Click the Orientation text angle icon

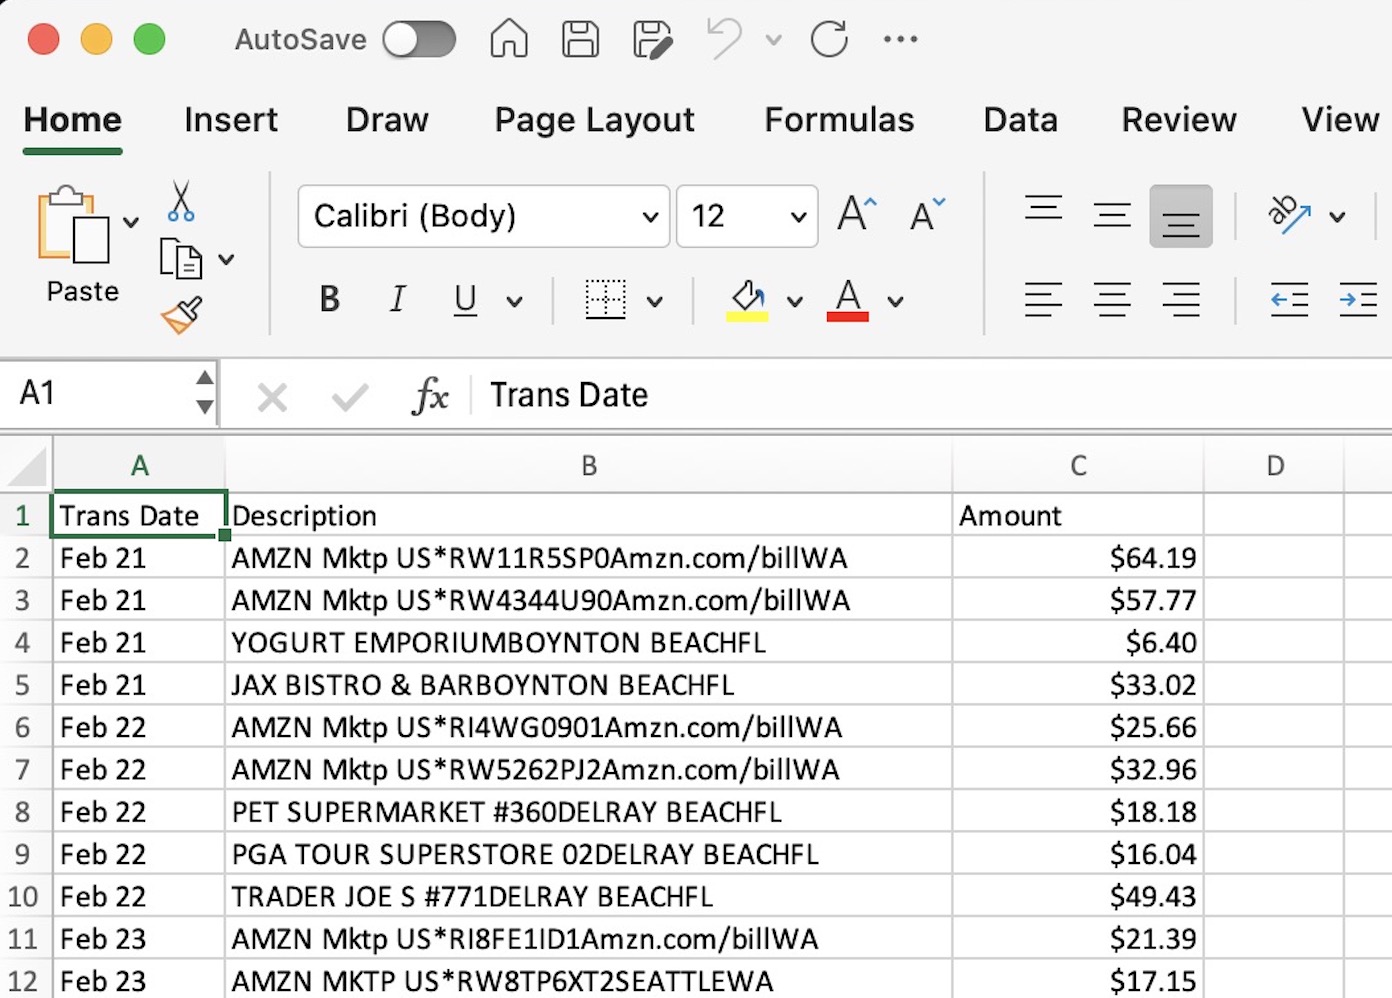tap(1289, 214)
